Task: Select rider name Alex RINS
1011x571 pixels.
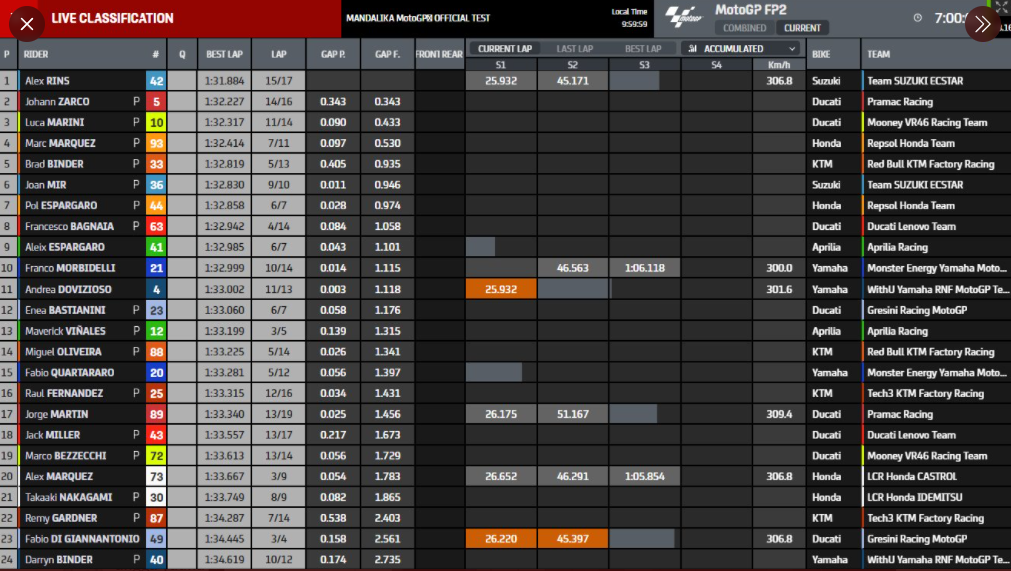Action: coord(47,81)
